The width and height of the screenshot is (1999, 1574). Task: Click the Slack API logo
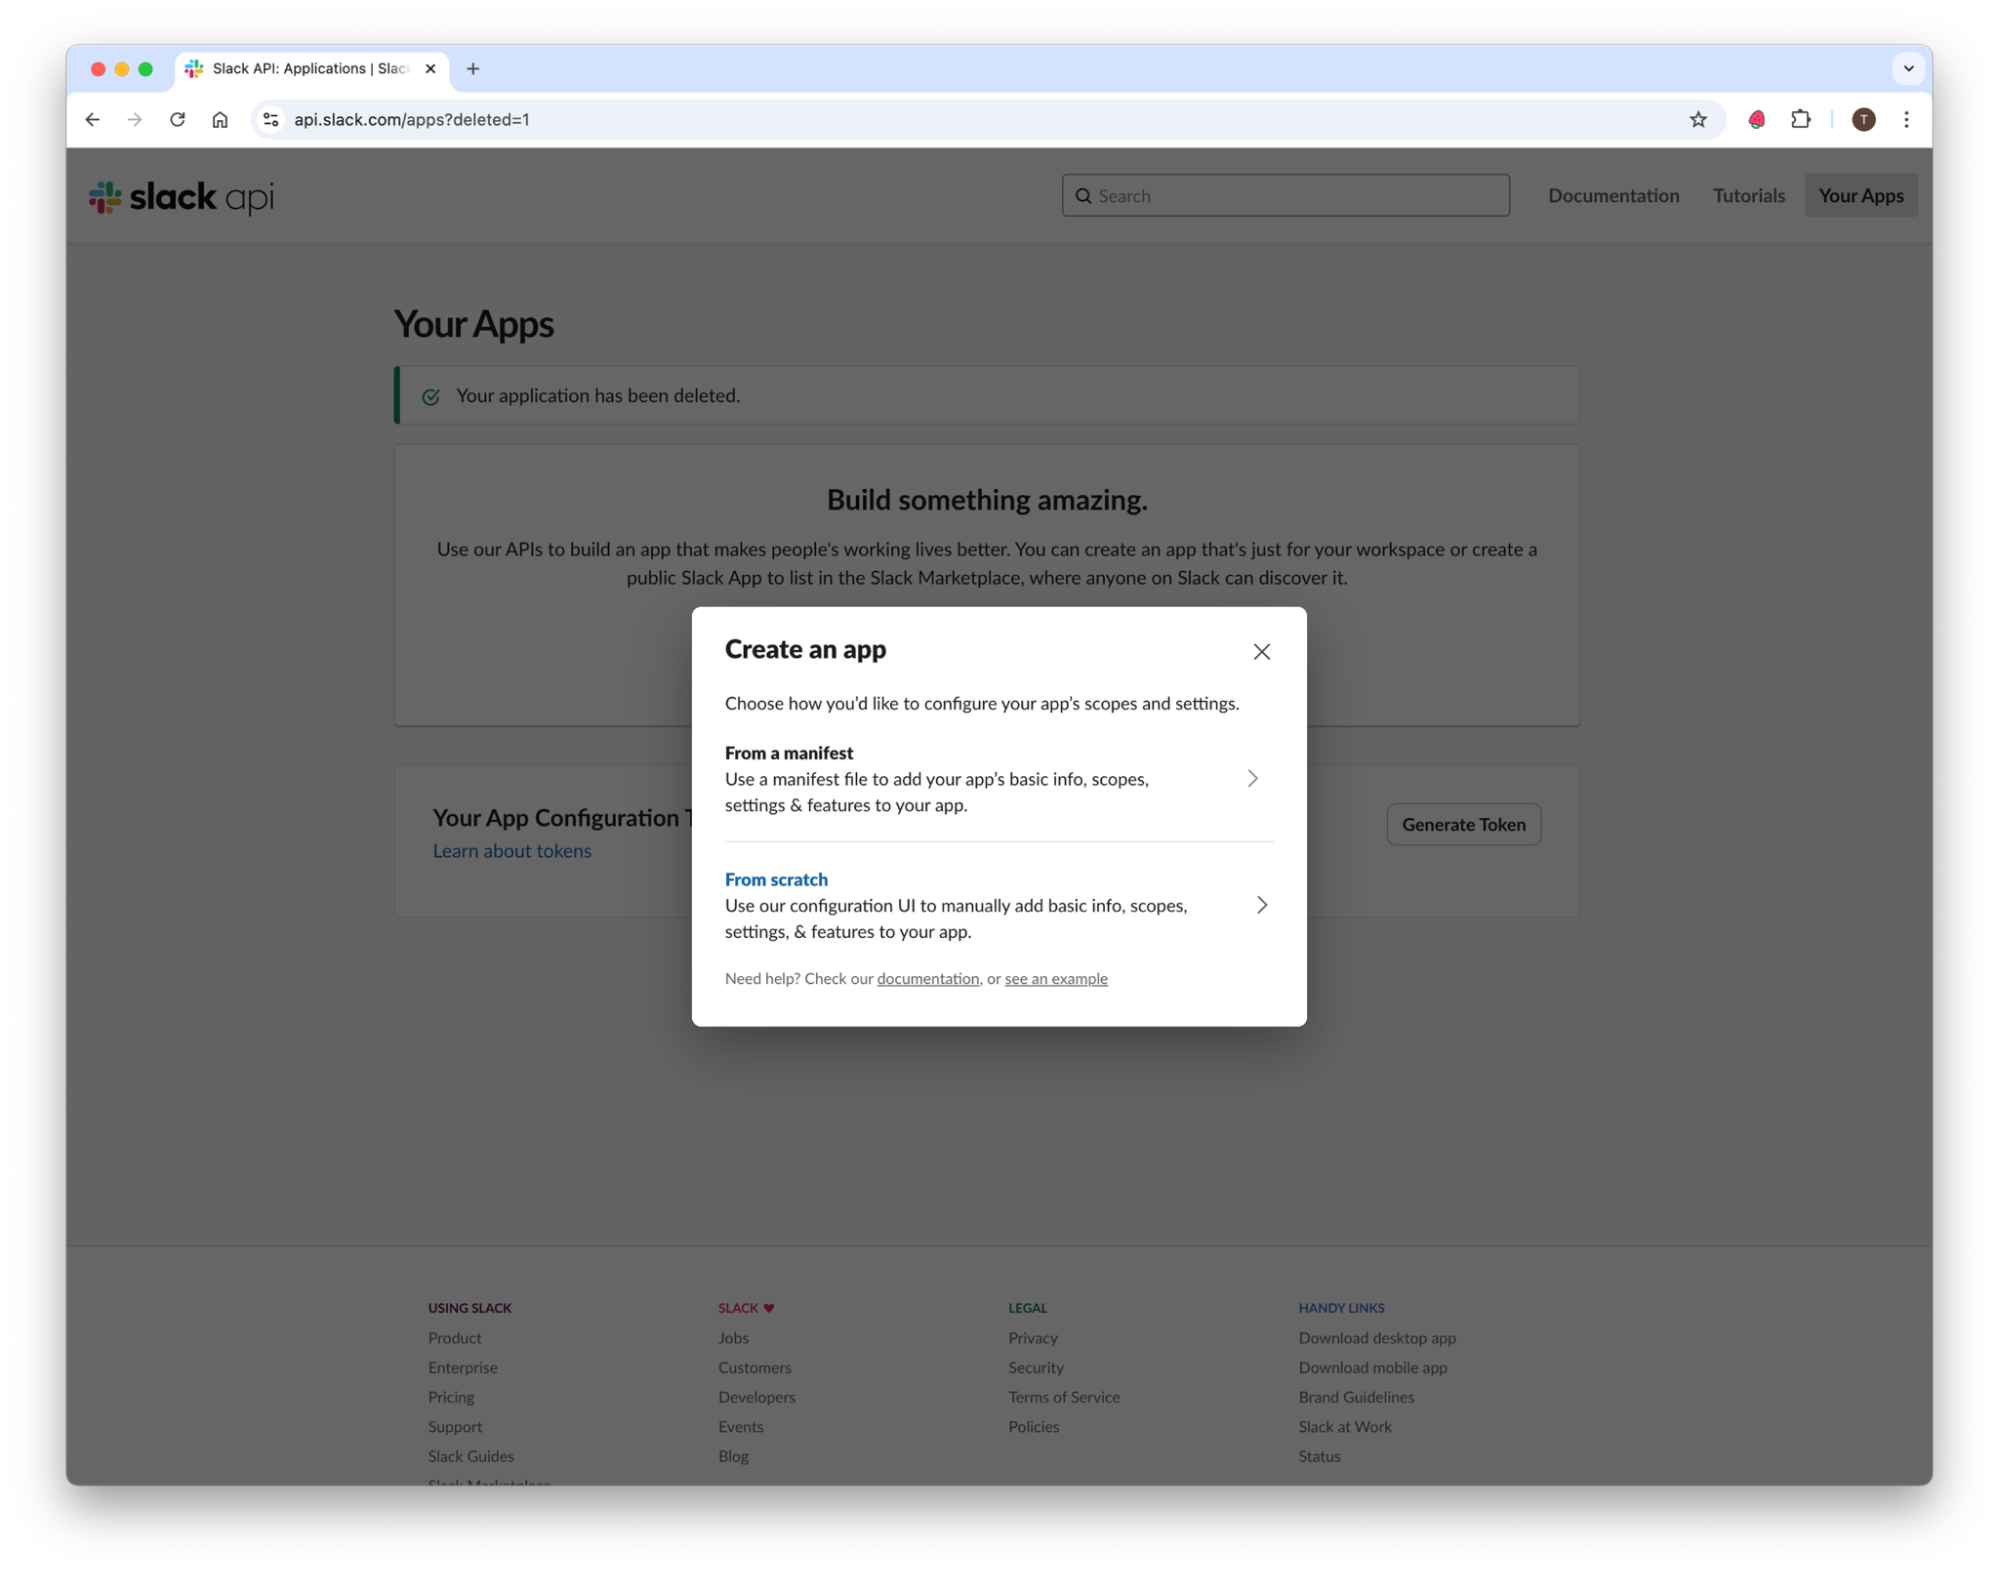pos(181,196)
